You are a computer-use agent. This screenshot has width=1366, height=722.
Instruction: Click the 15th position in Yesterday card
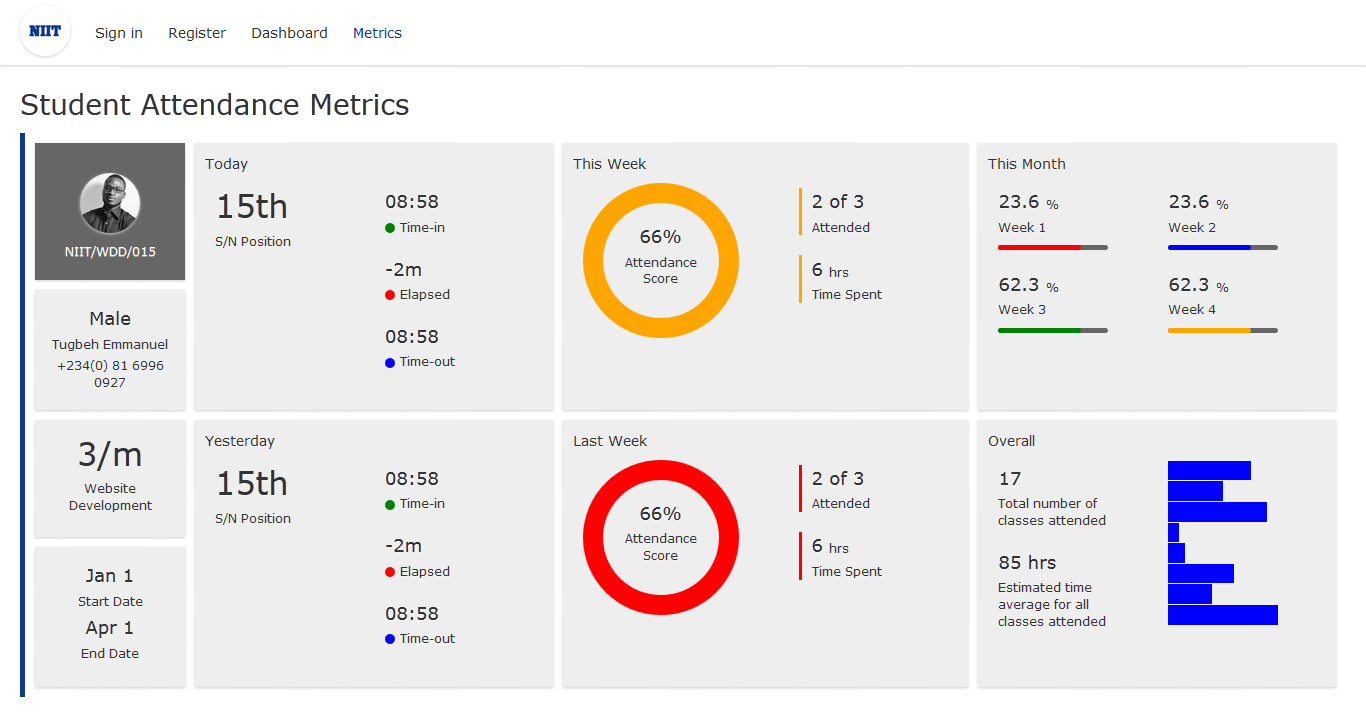click(252, 484)
